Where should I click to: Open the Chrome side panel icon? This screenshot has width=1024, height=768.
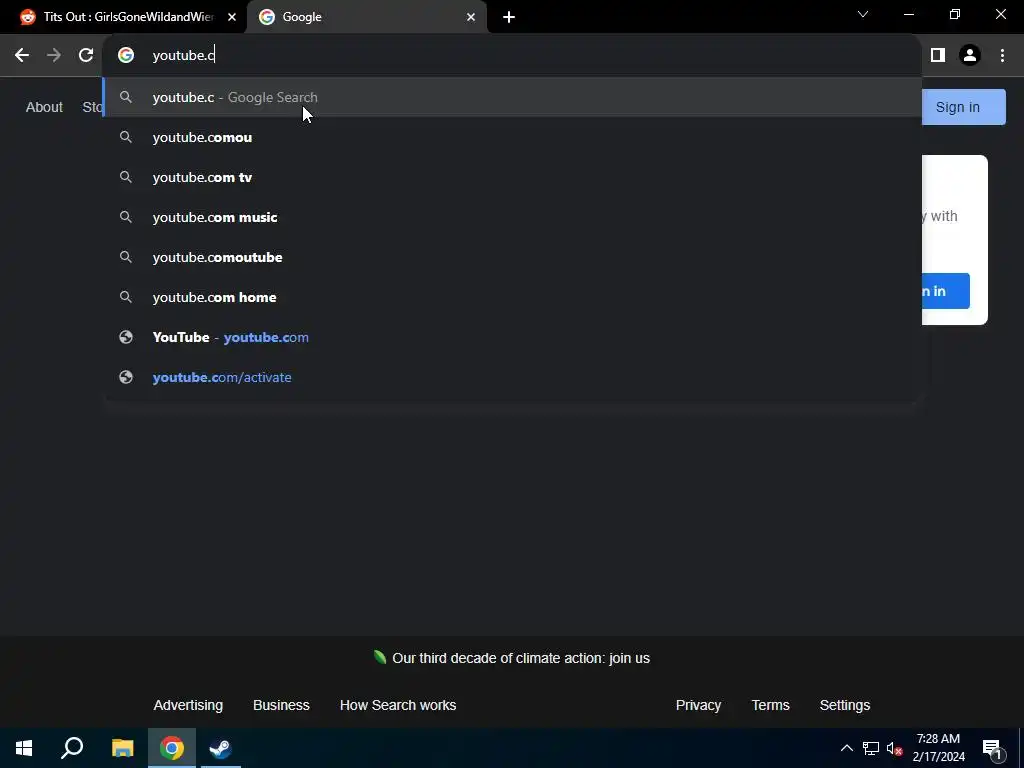tap(938, 56)
